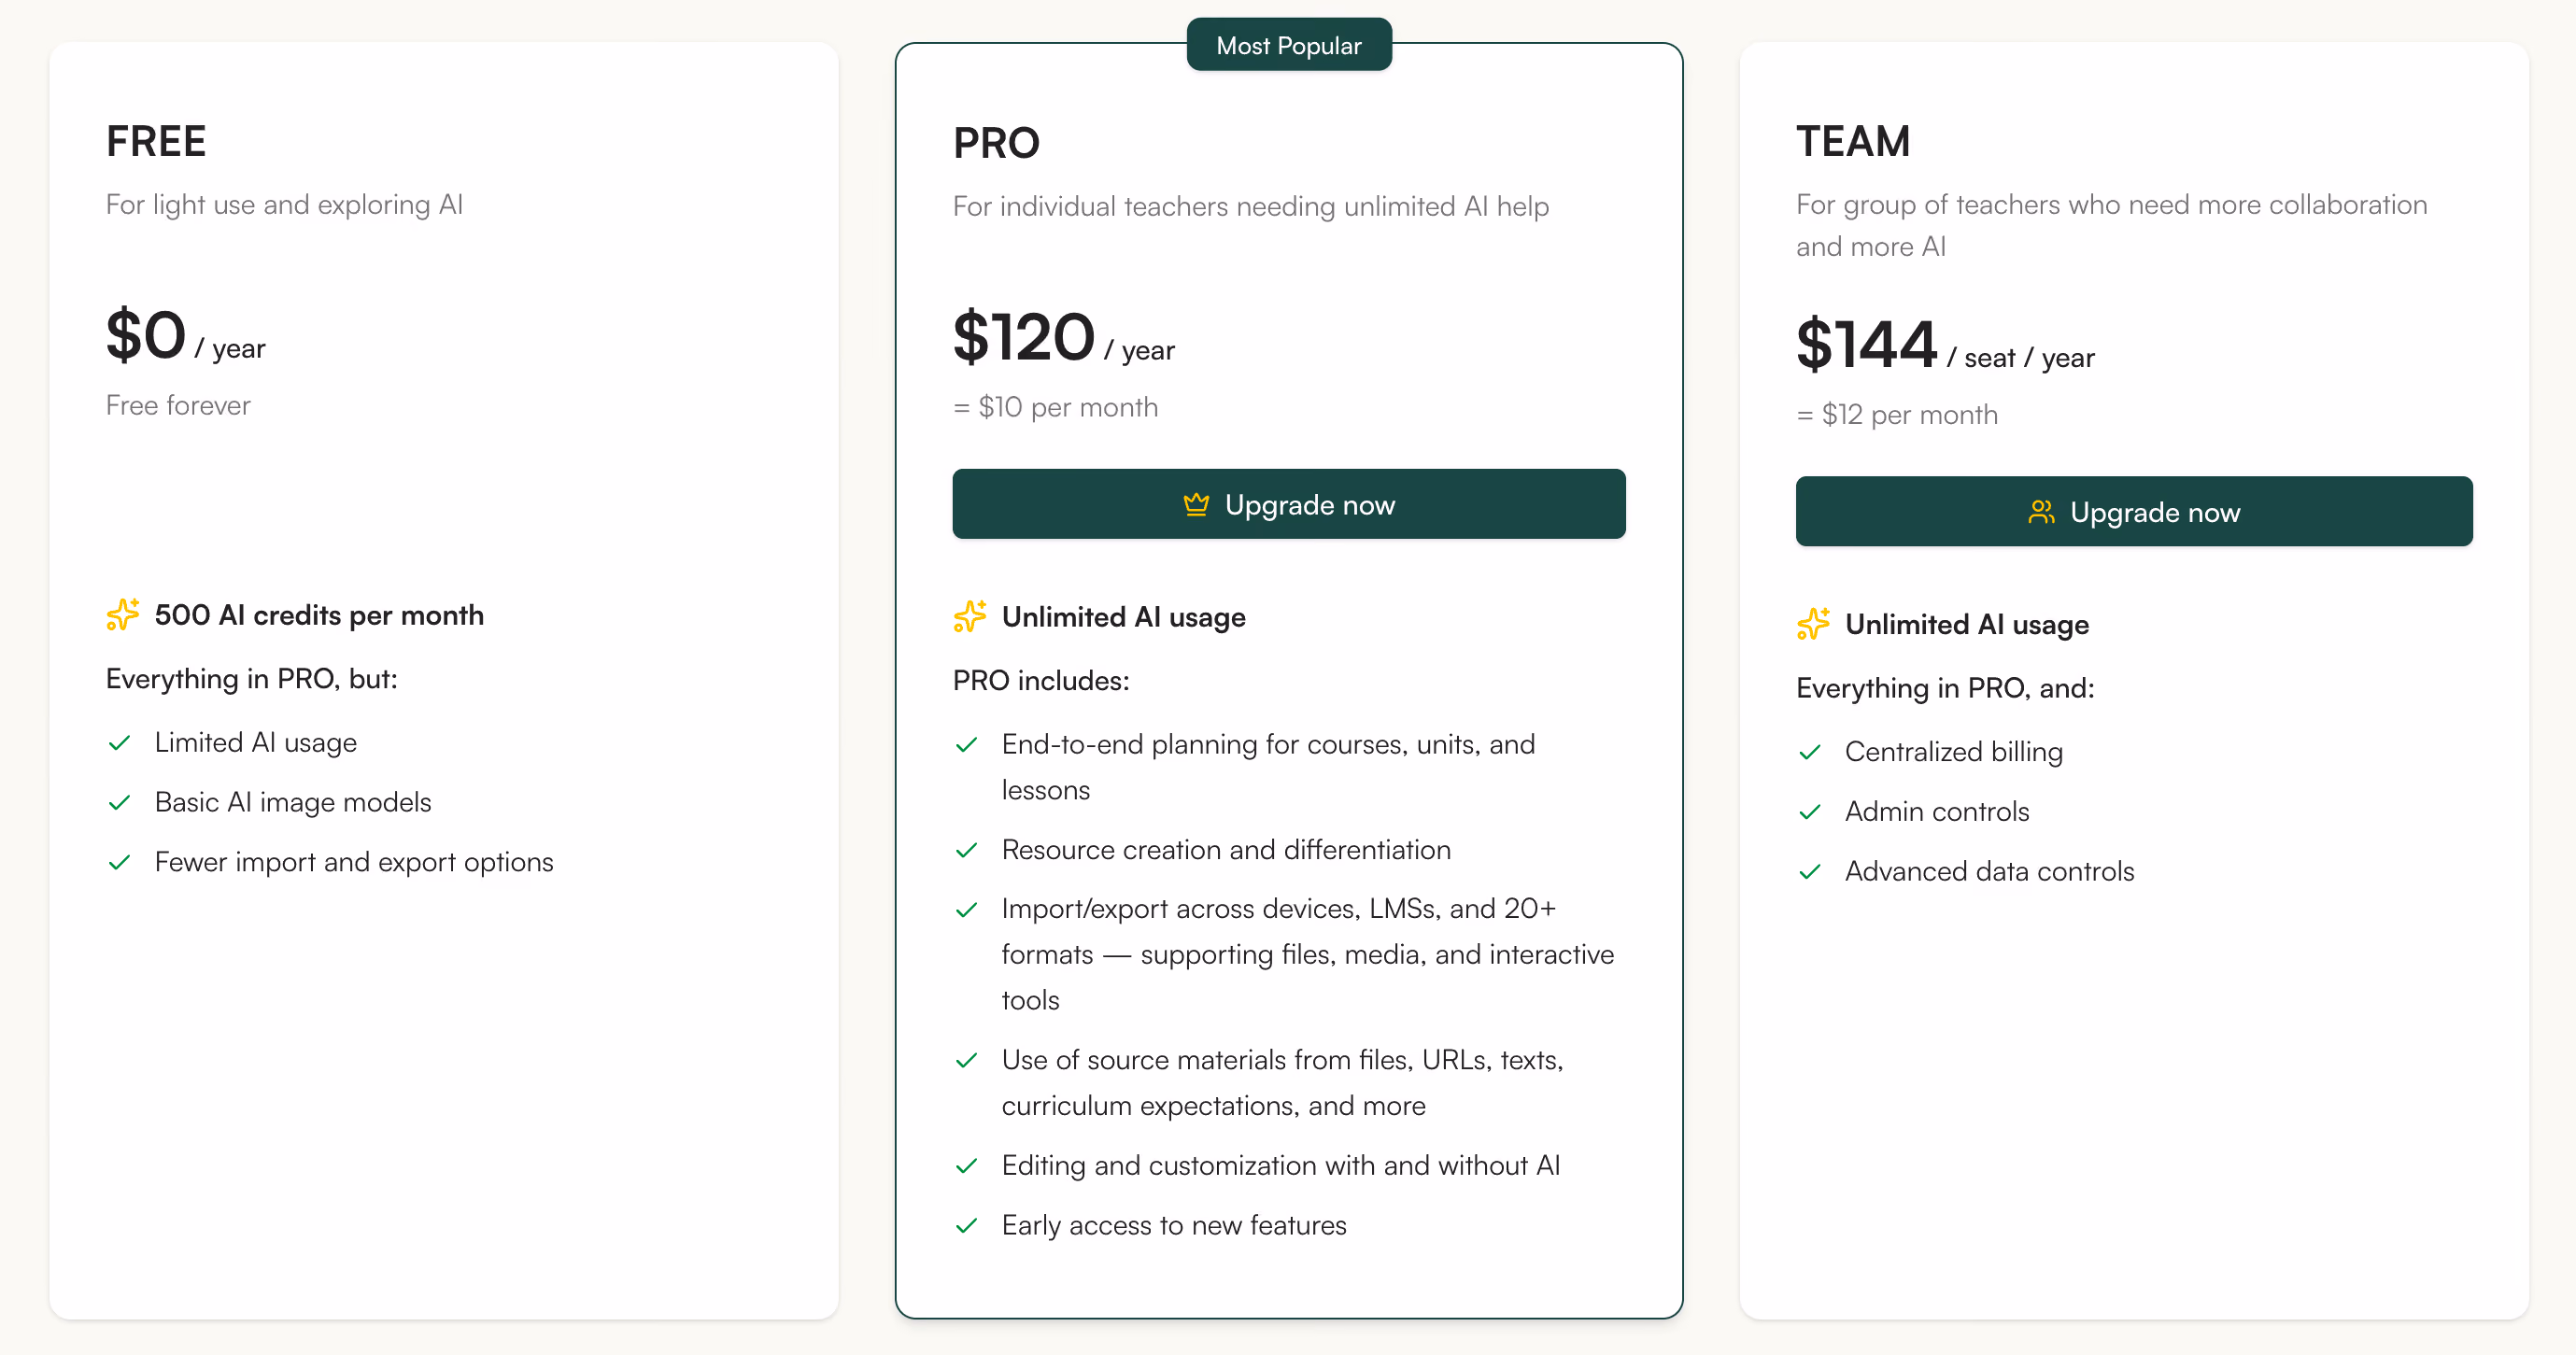Image resolution: width=2576 pixels, height=1355 pixels.
Task: Click the checkmark next to Limited AI usage
Action: [x=119, y=743]
